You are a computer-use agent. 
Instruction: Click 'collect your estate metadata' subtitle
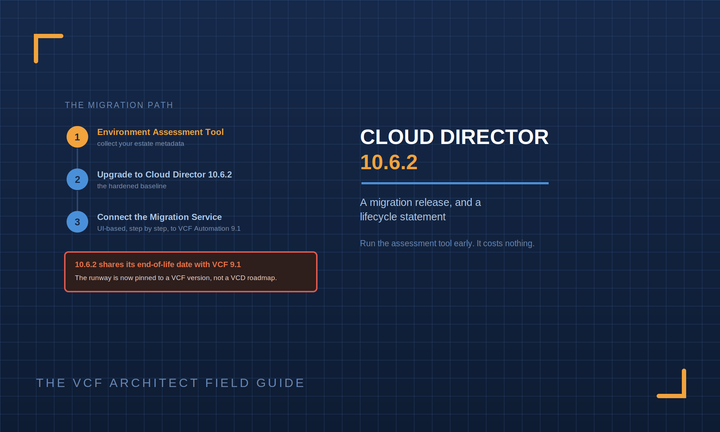(141, 144)
